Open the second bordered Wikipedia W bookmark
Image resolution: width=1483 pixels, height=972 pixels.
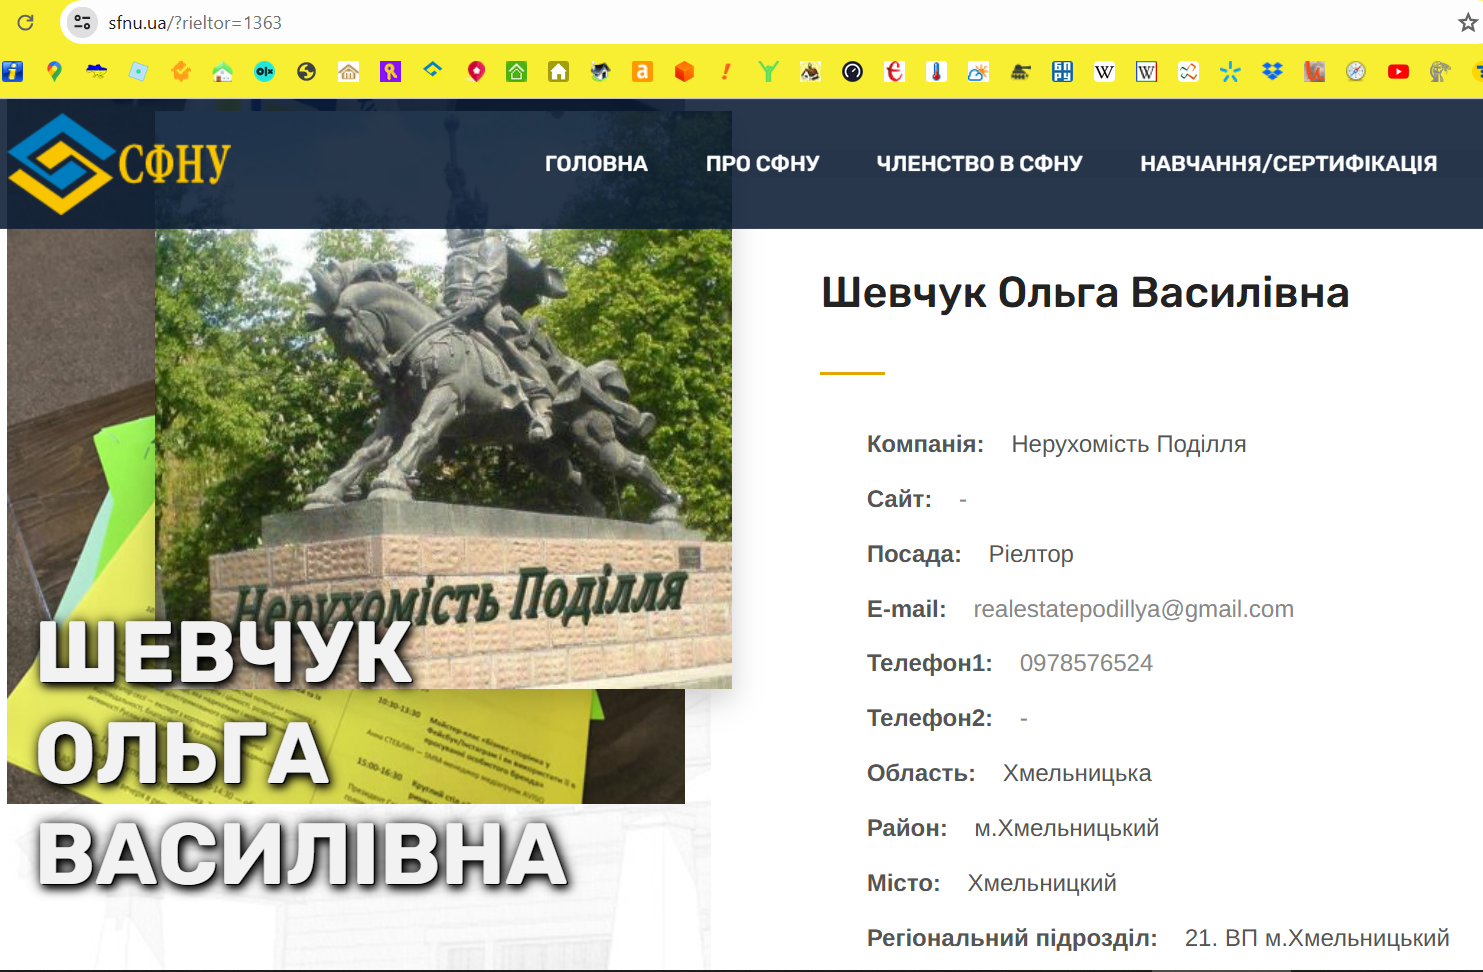click(x=1147, y=71)
